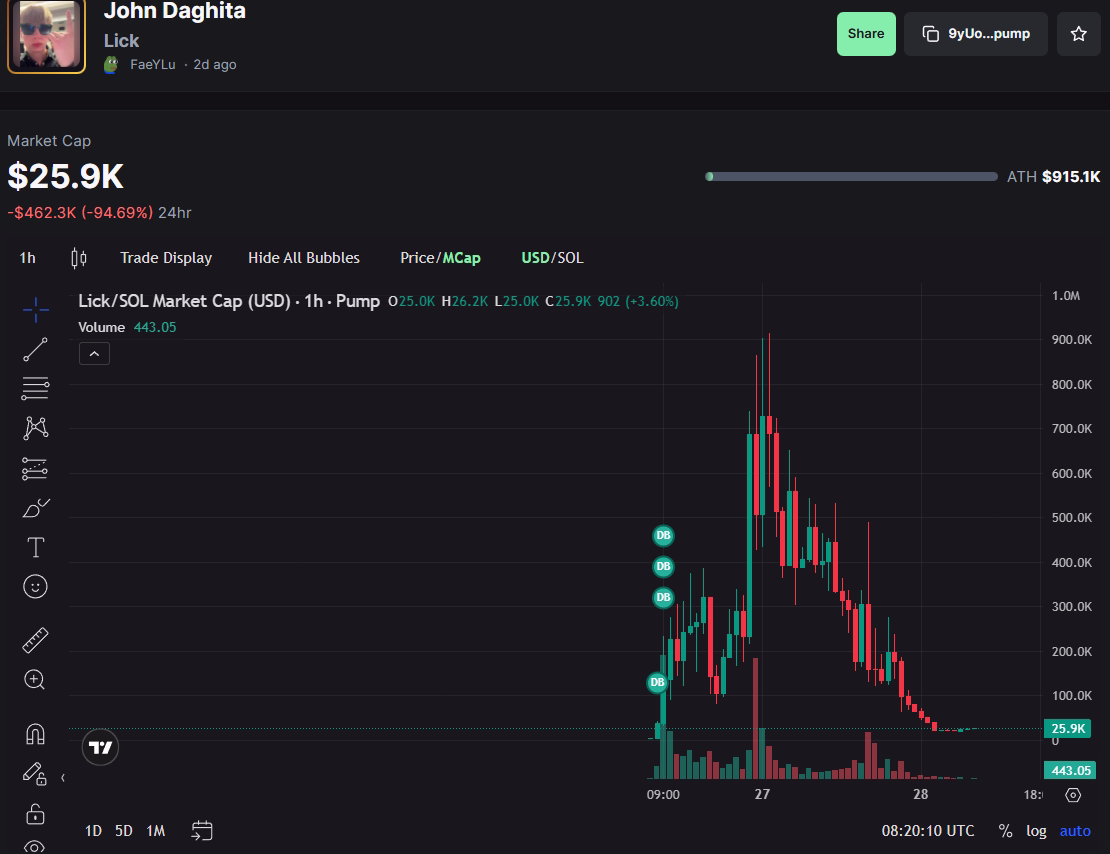Click a DB bubble marker on the chart
Screen dimensions: 1110x854
(x=663, y=536)
